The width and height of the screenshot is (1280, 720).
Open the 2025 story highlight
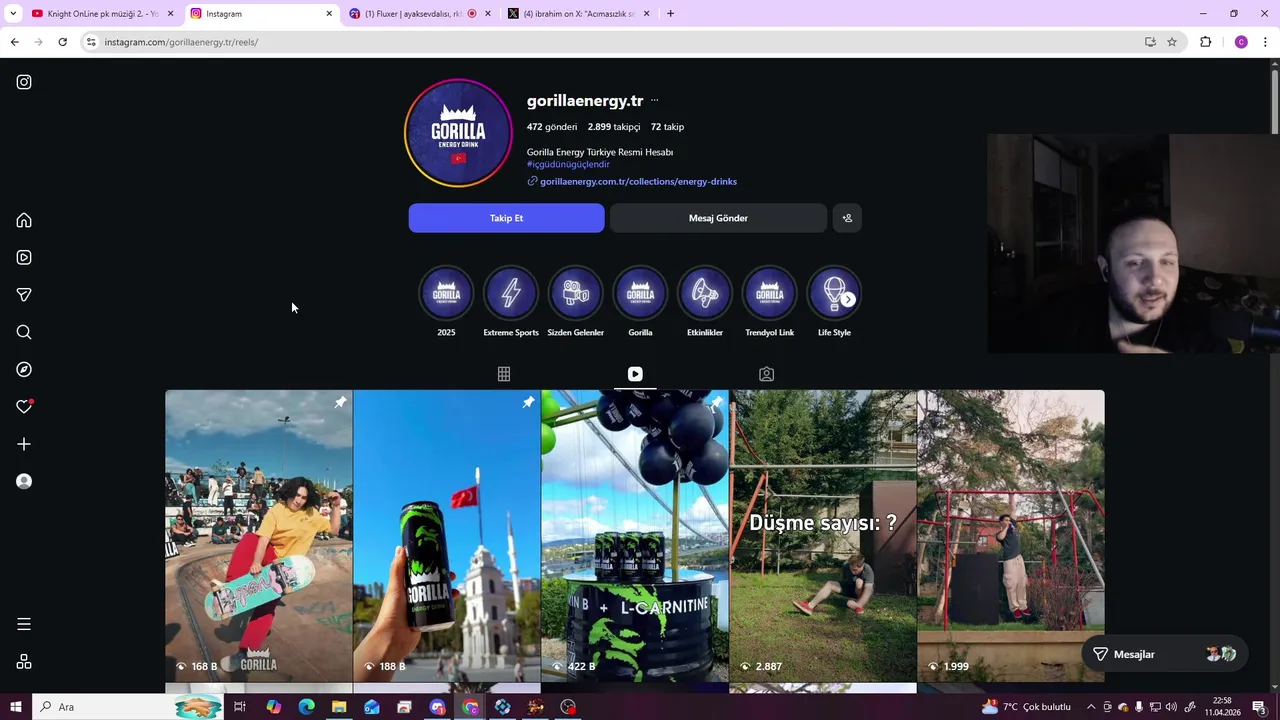click(x=446, y=302)
